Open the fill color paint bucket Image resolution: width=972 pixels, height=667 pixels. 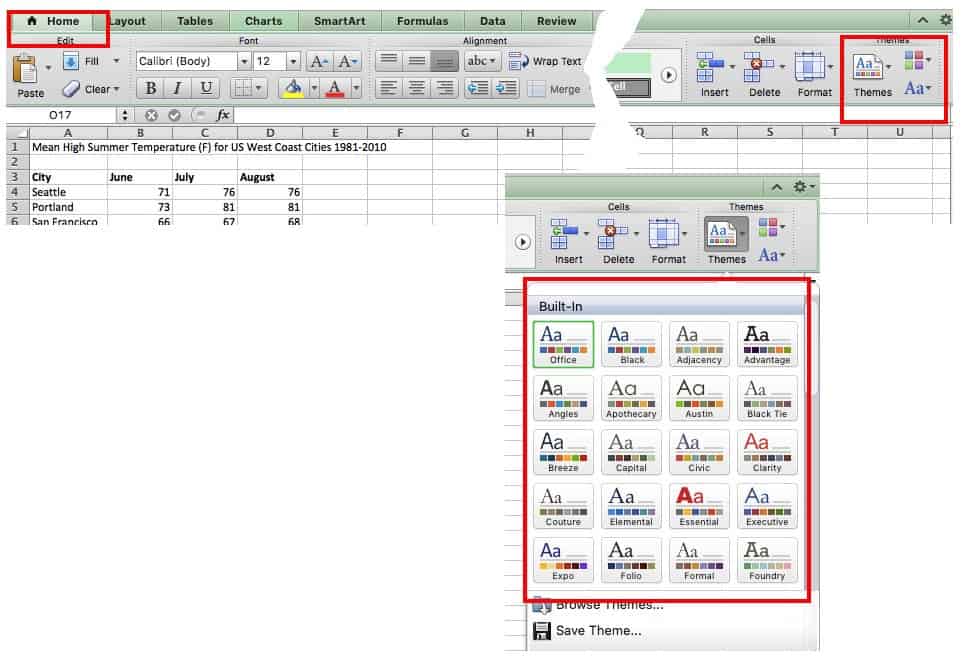click(x=293, y=88)
